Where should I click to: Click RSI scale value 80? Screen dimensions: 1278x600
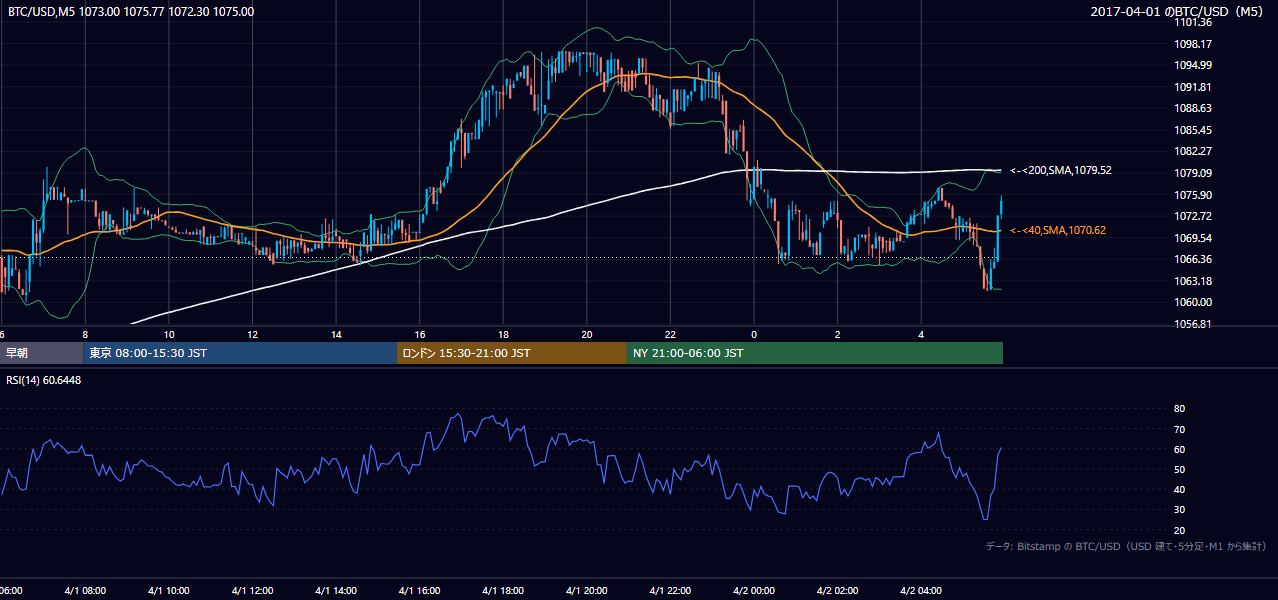1179,409
